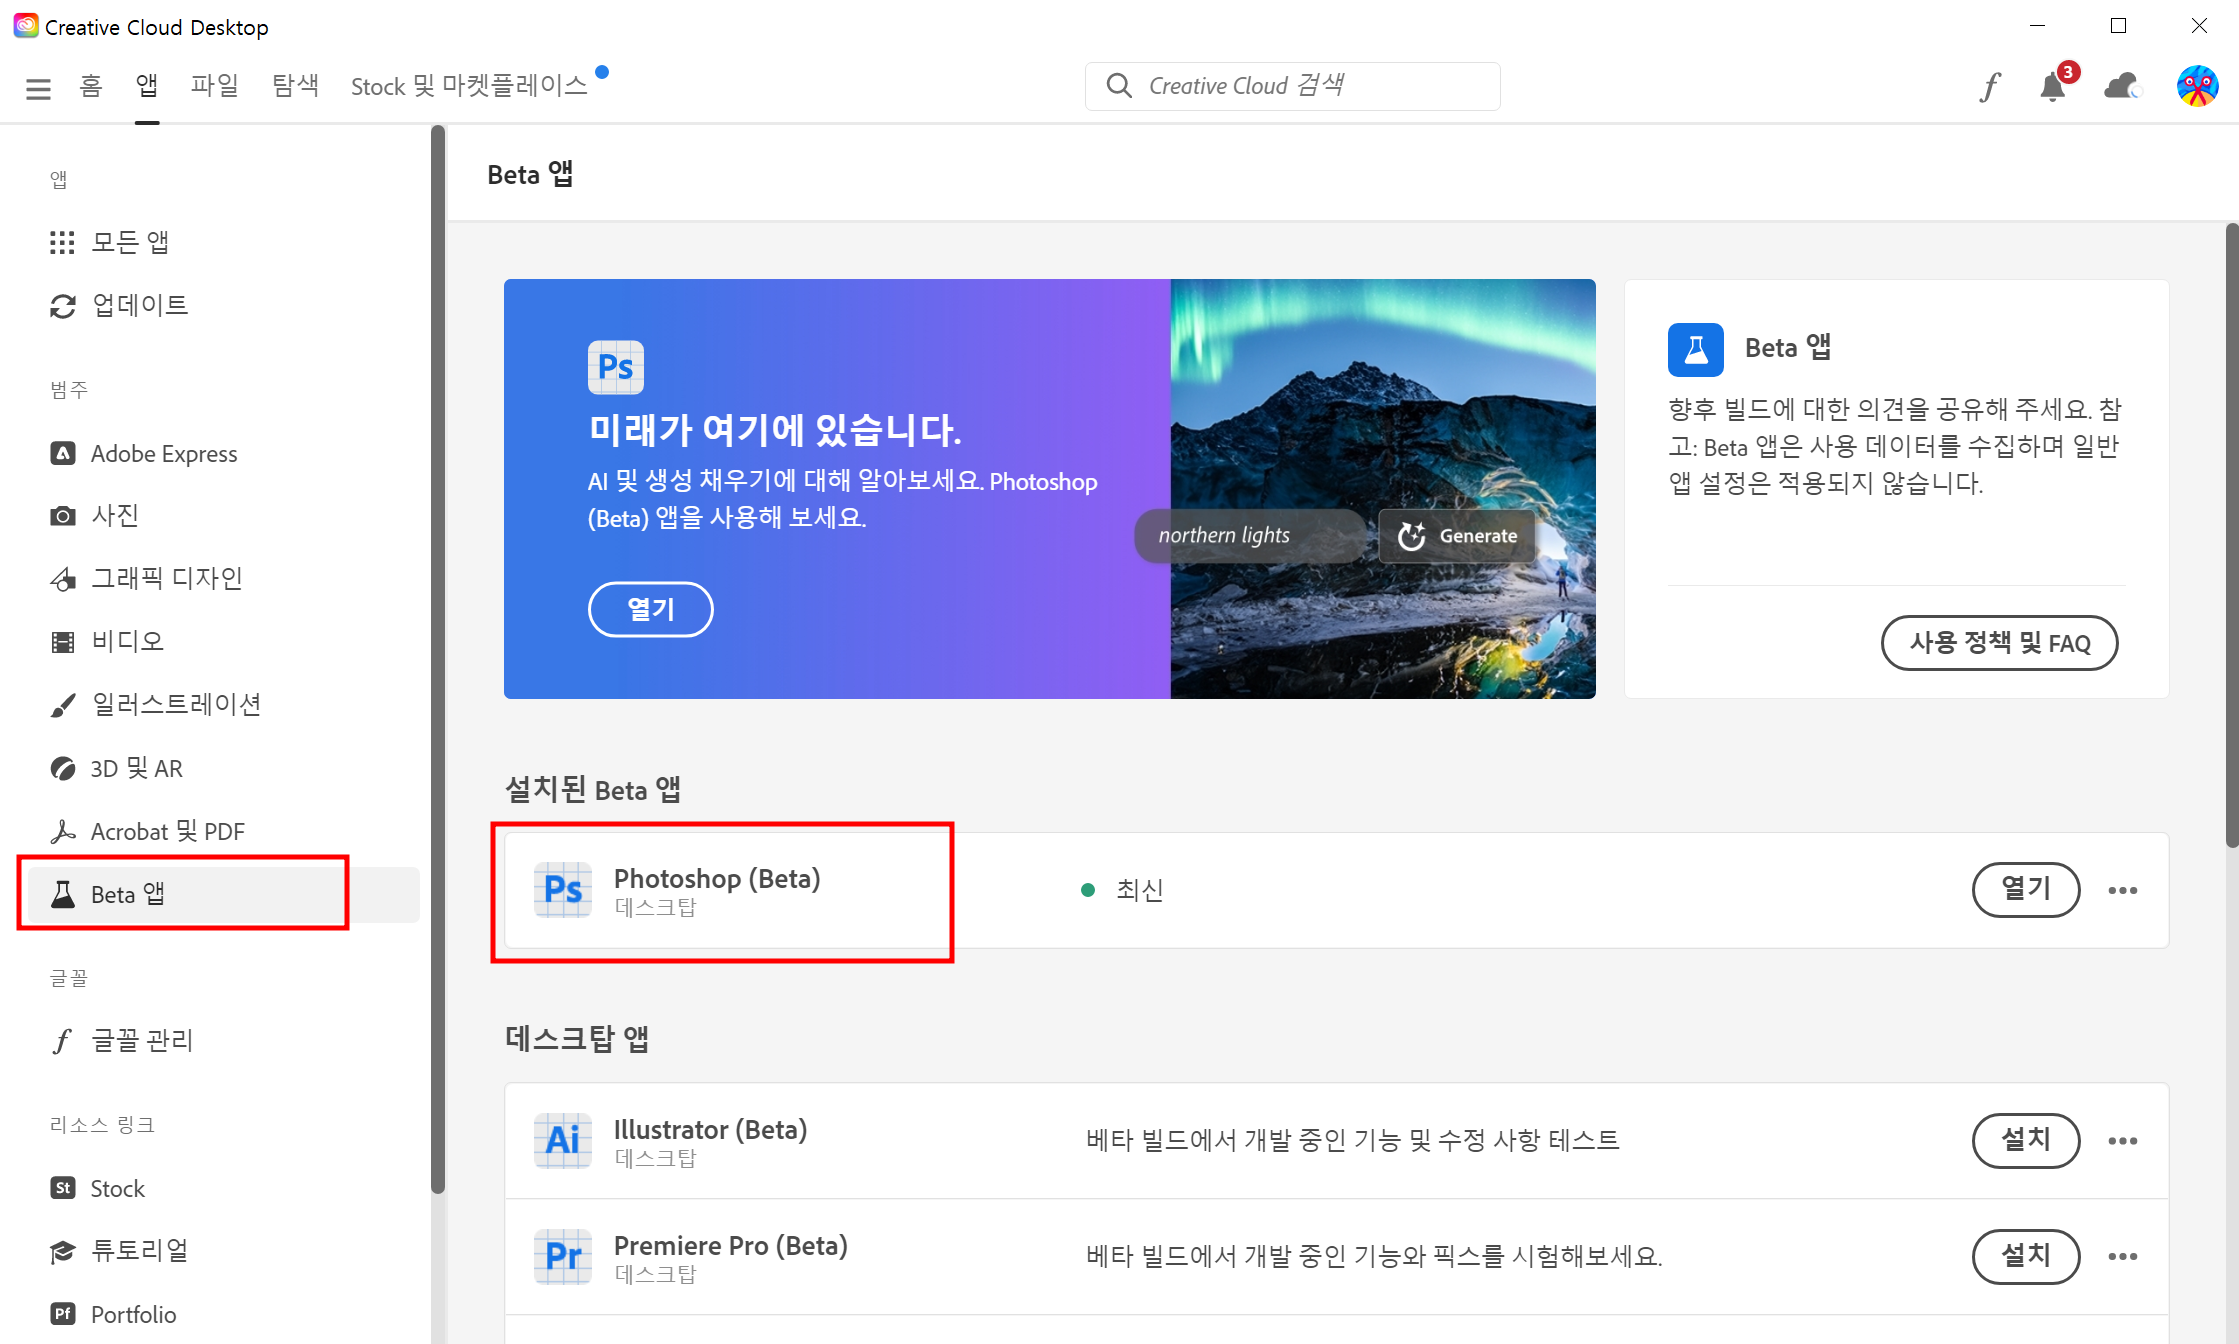The image size is (2239, 1344).
Task: Switch to the 파일 tab
Action: (215, 86)
